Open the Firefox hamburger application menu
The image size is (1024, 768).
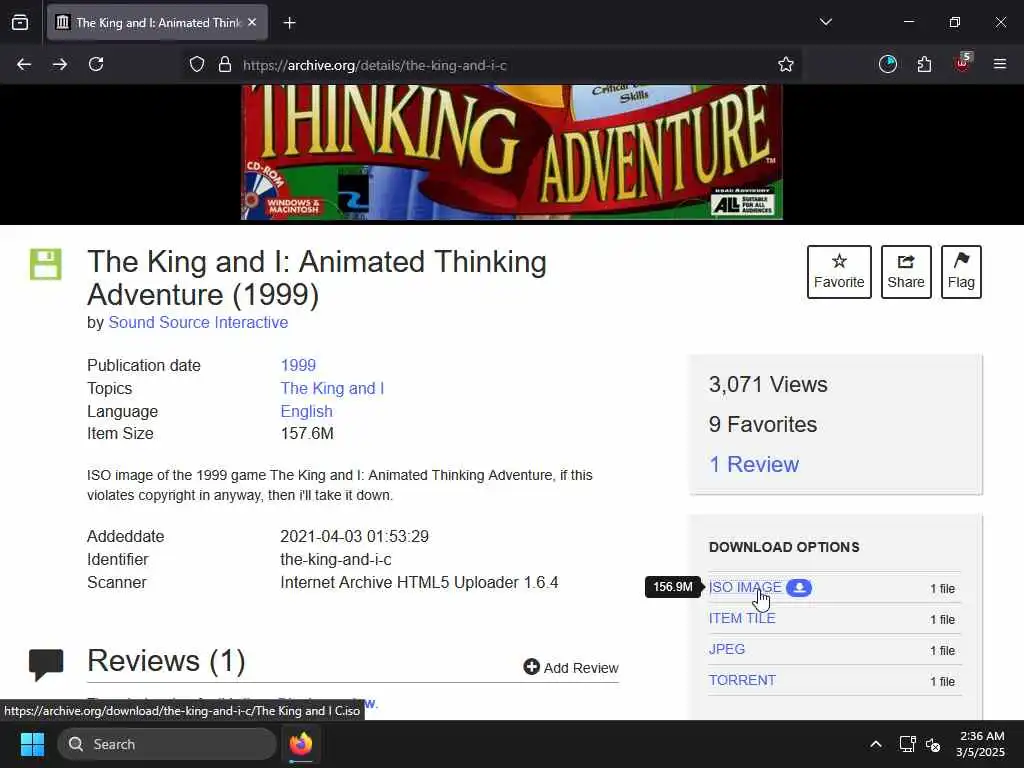coord(999,64)
